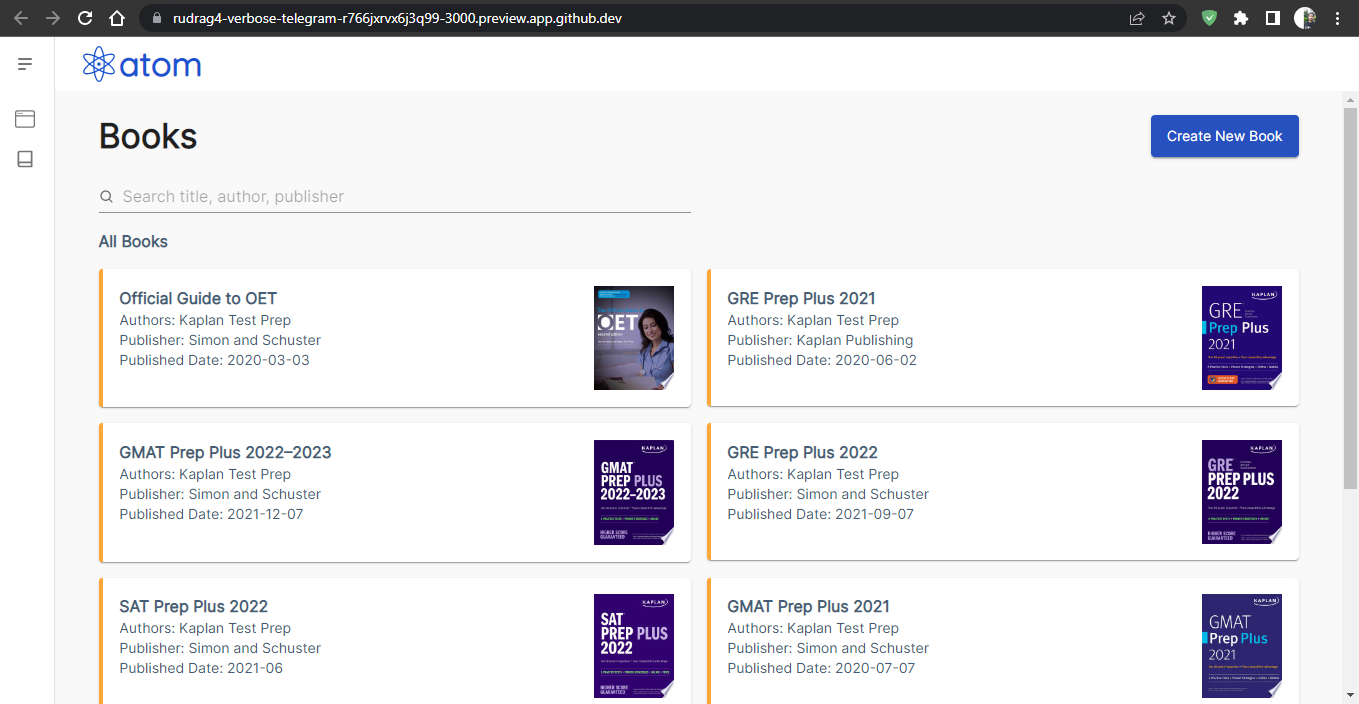The width and height of the screenshot is (1359, 704).
Task: Click the GRE Prep Plus 2022 cover
Action: (x=1242, y=492)
